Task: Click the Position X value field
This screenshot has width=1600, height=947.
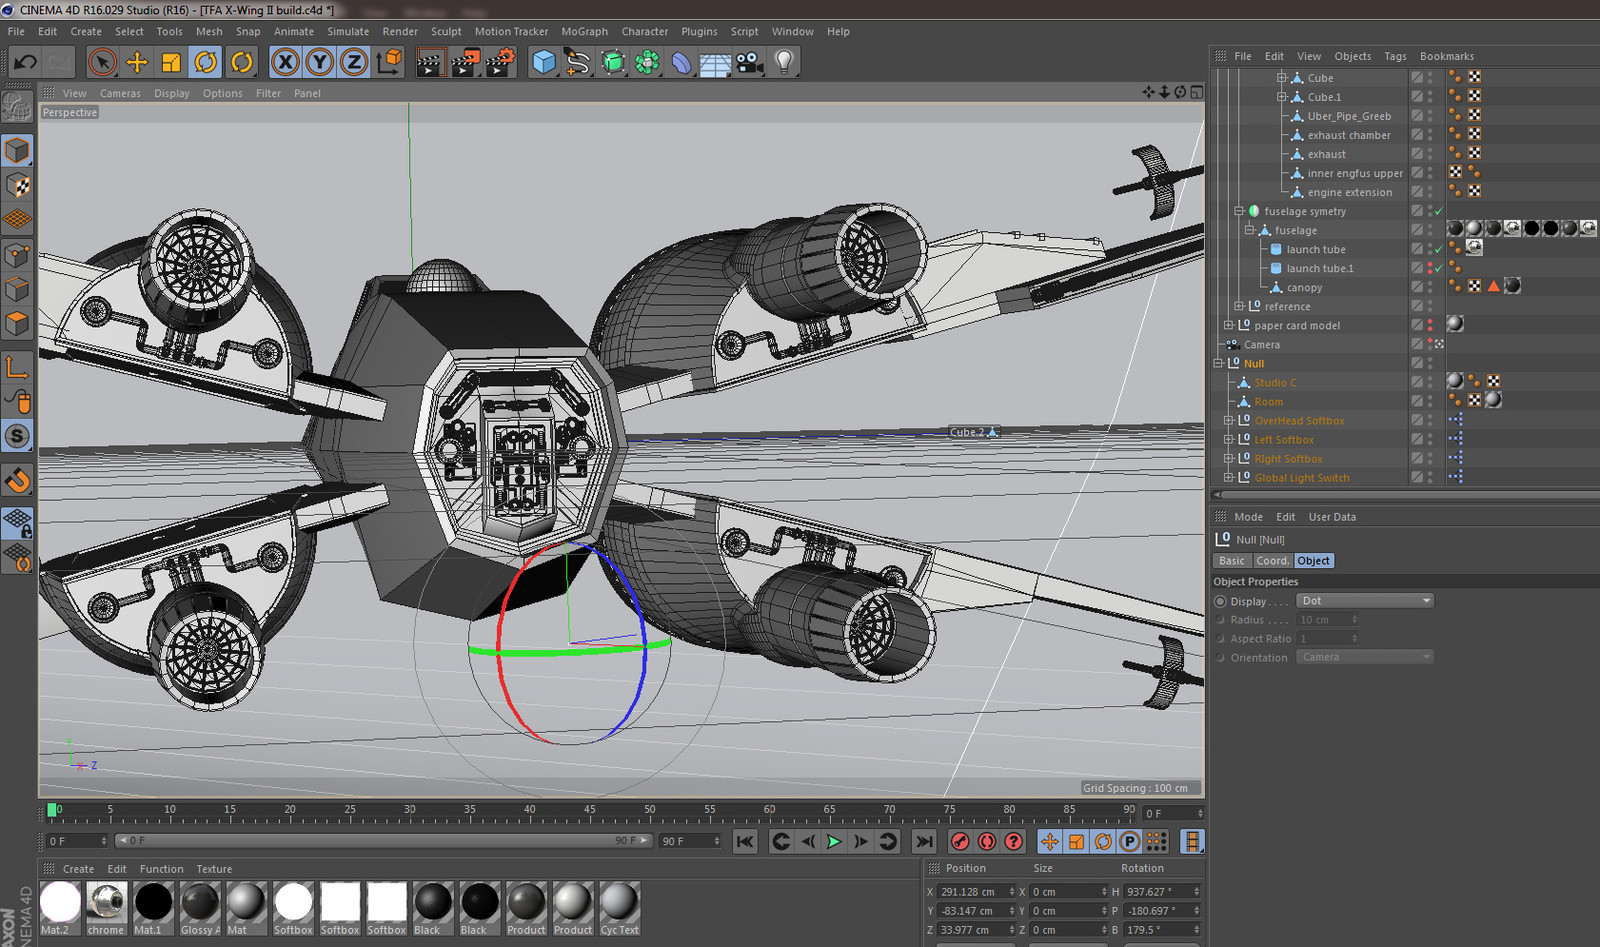Action: [x=976, y=891]
